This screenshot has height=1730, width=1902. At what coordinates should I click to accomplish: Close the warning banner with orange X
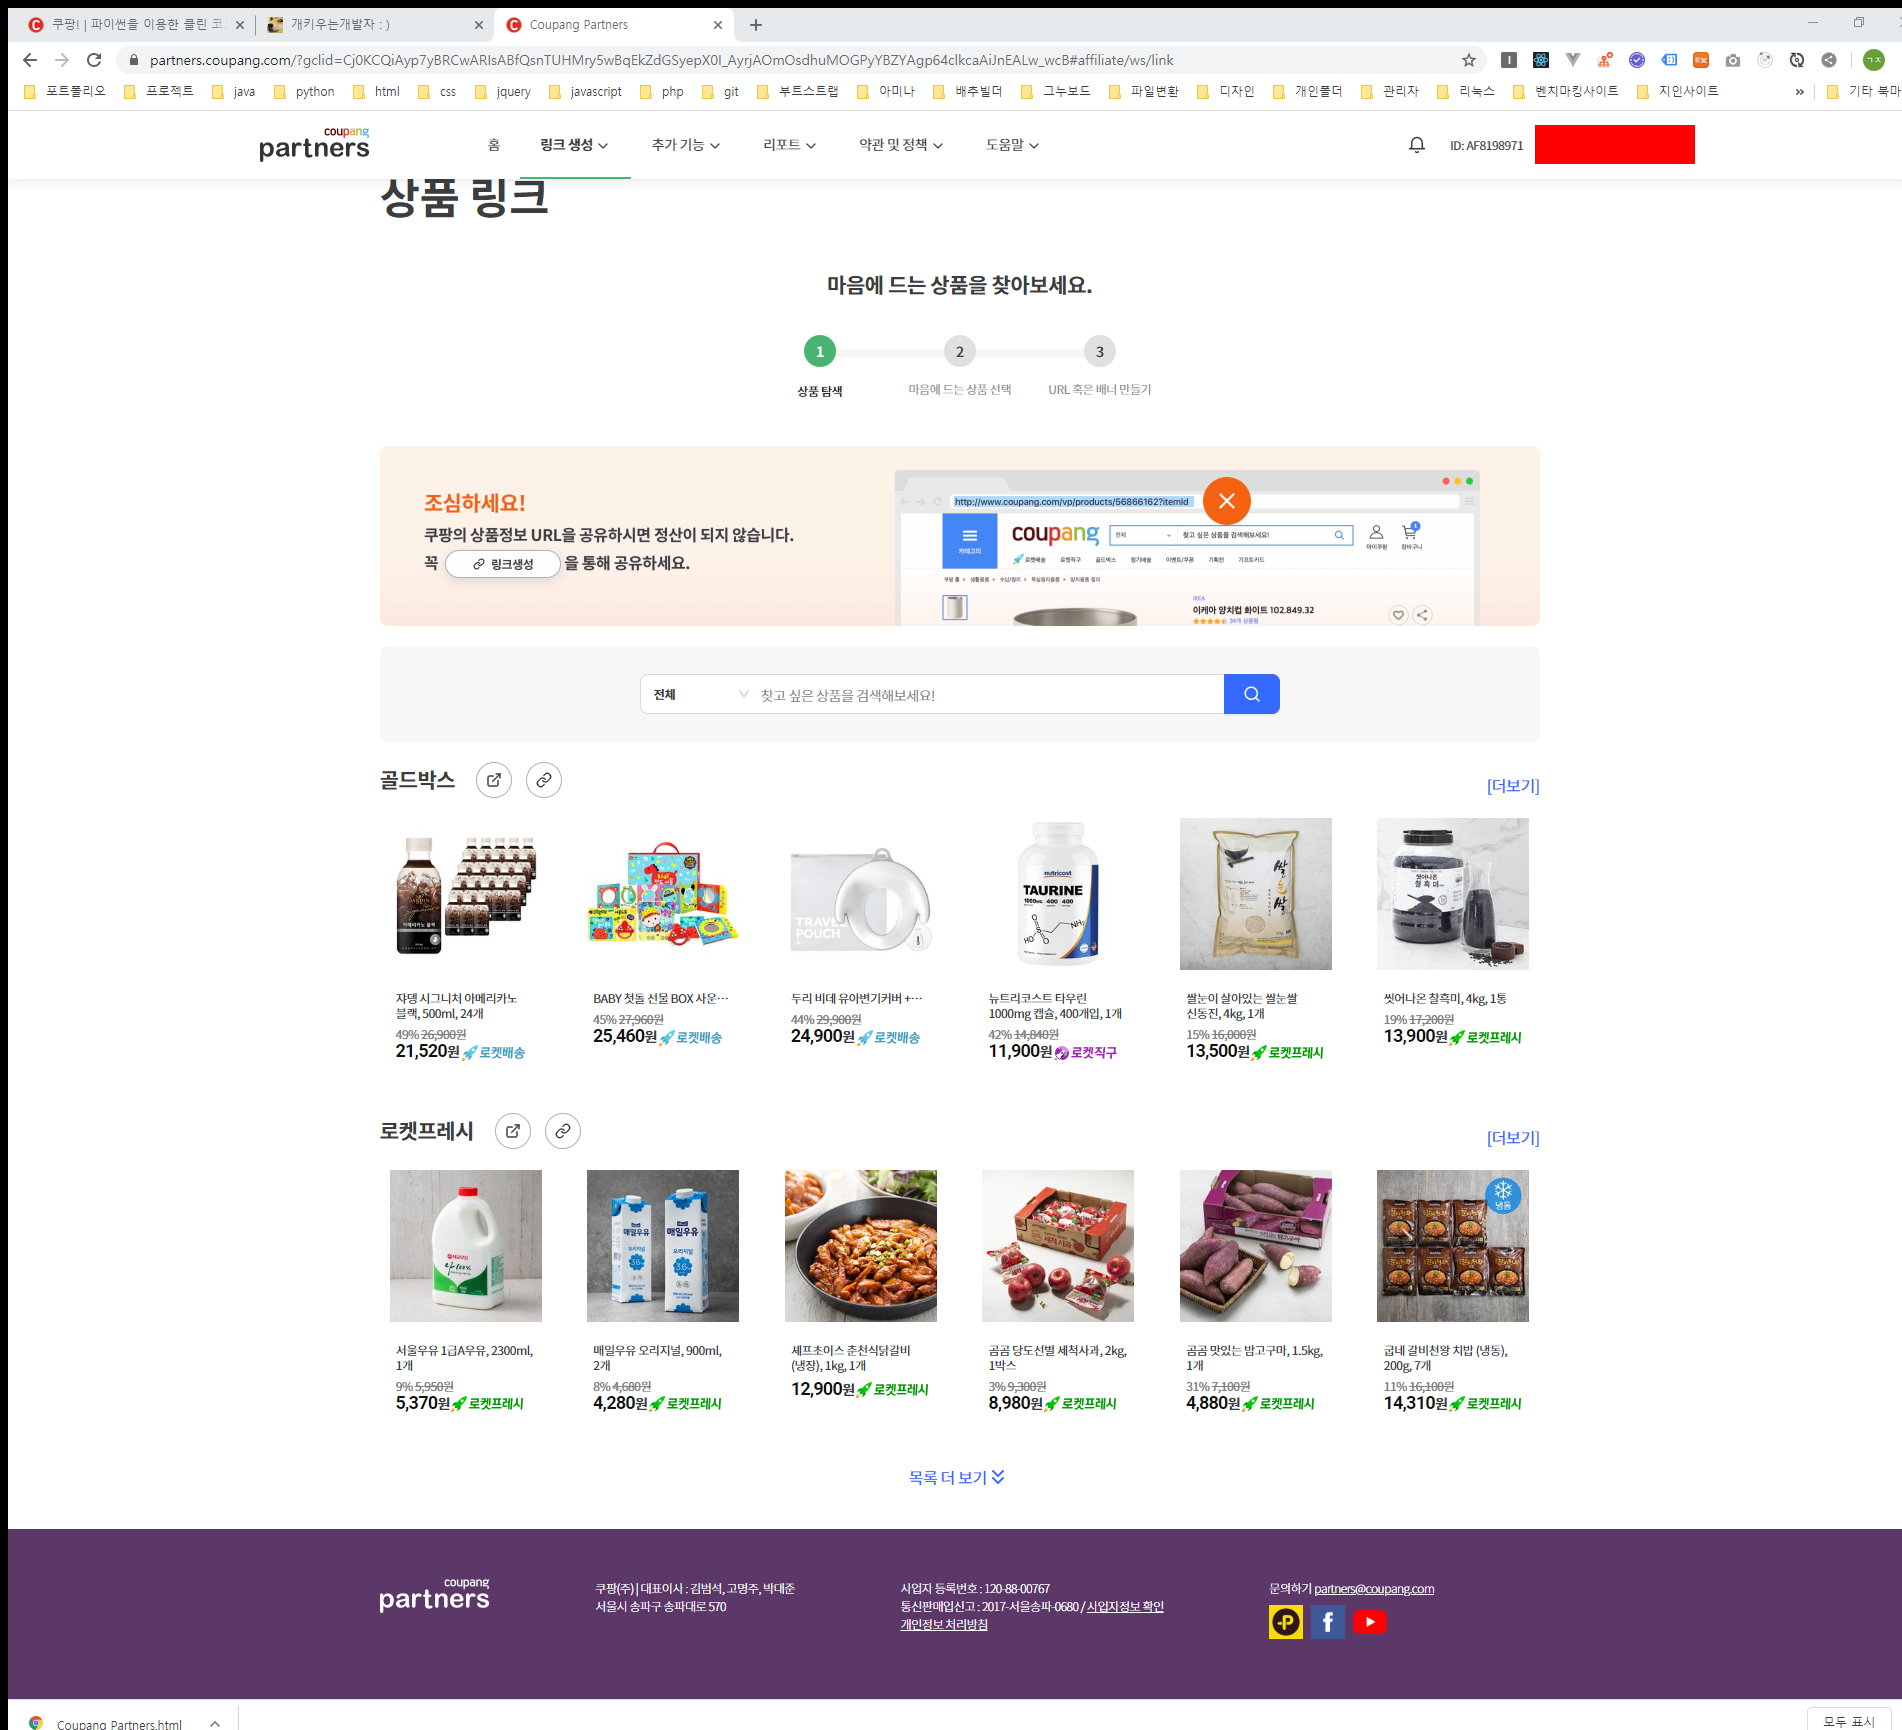(1227, 501)
